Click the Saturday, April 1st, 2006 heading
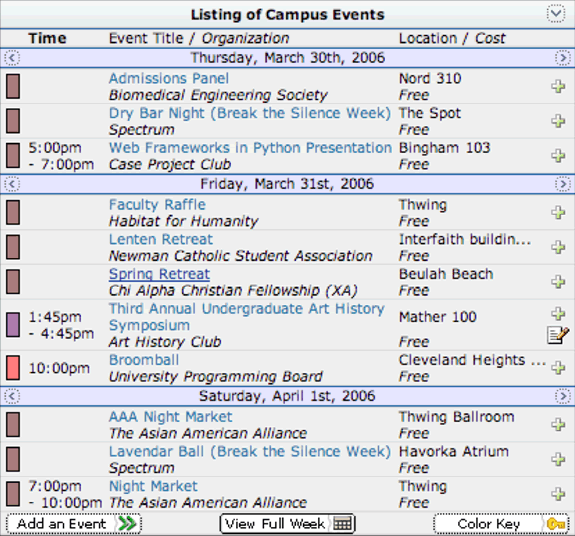575x536 pixels. 287,396
